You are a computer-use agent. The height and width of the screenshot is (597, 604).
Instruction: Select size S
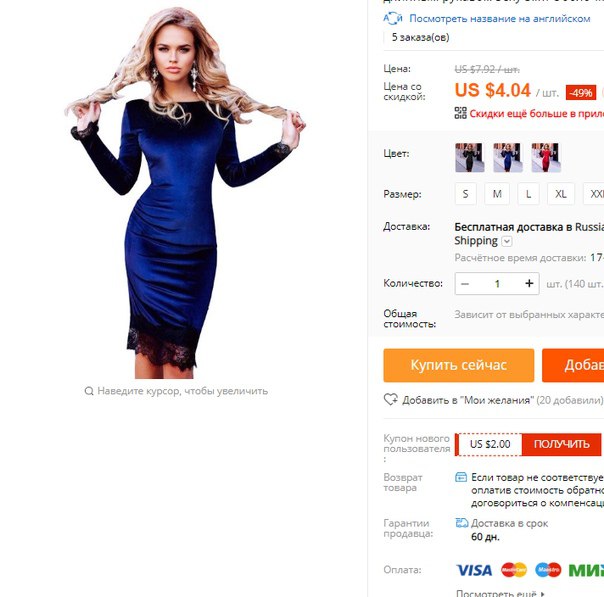tap(465, 194)
